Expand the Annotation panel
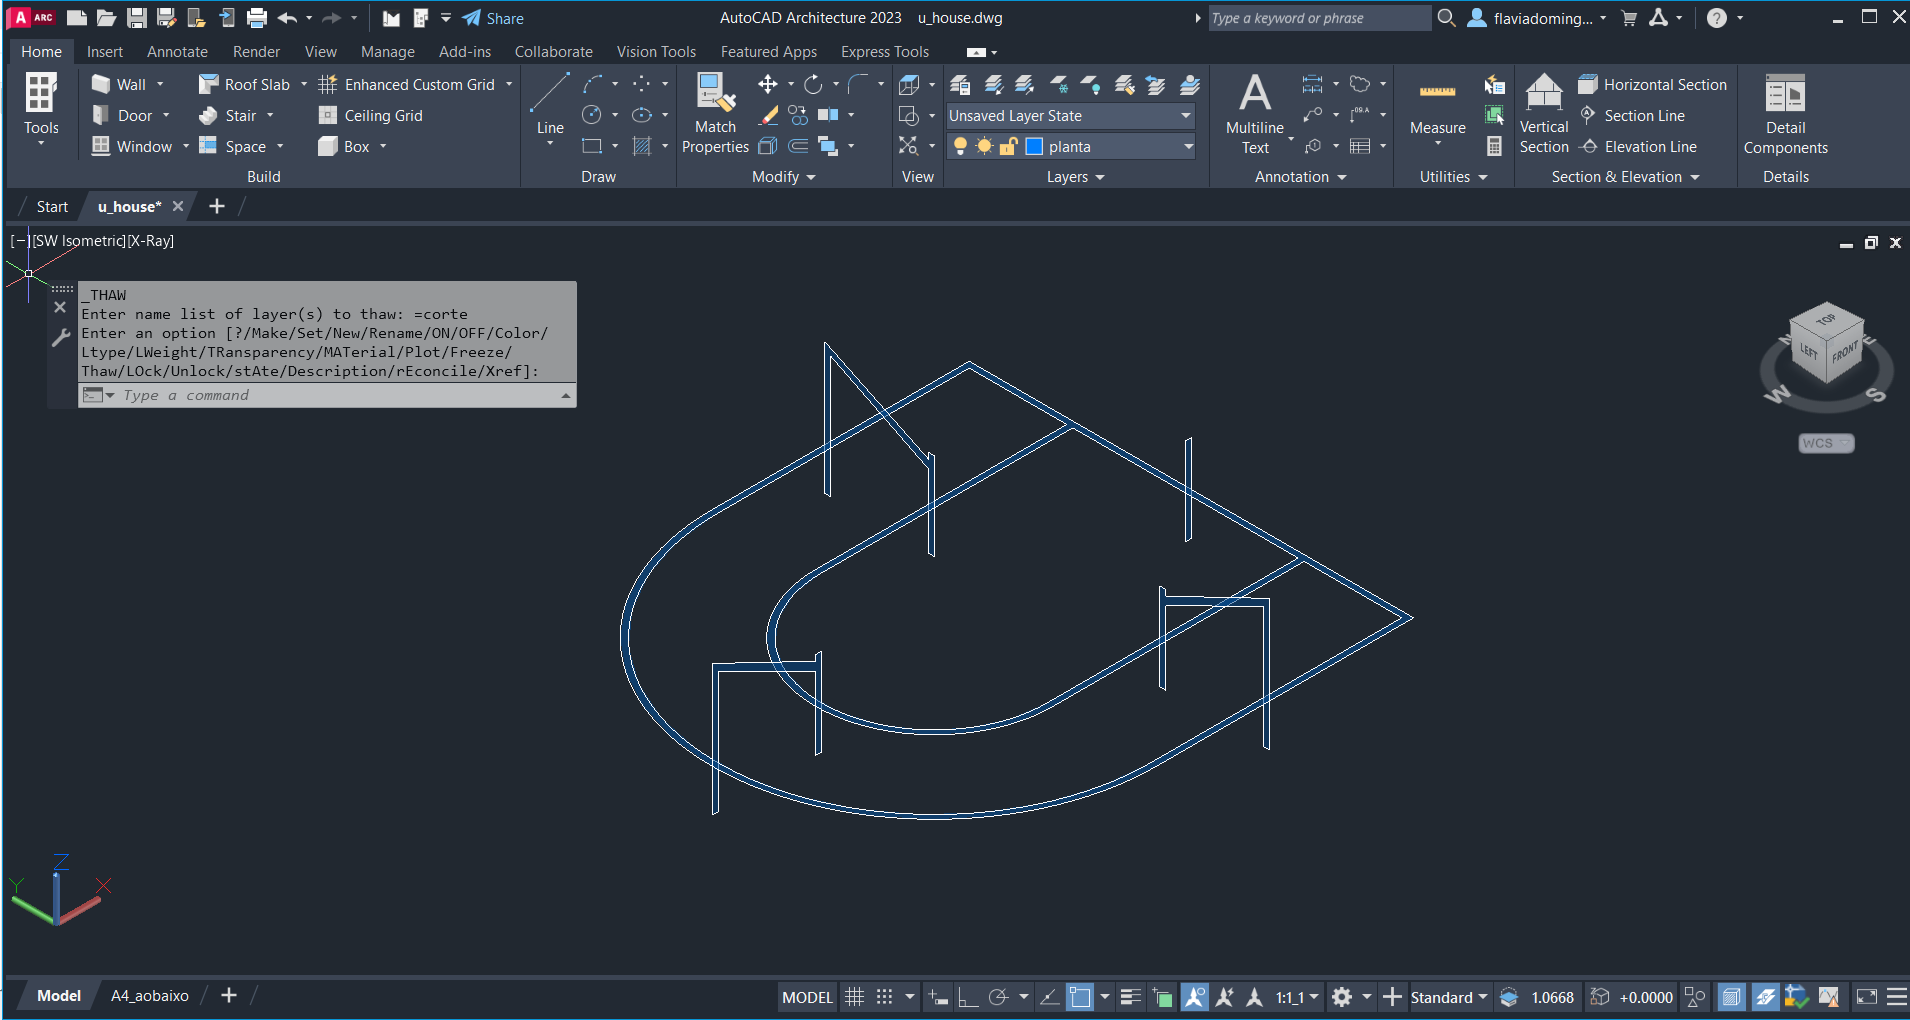The width and height of the screenshot is (1910, 1020). tap(1300, 177)
